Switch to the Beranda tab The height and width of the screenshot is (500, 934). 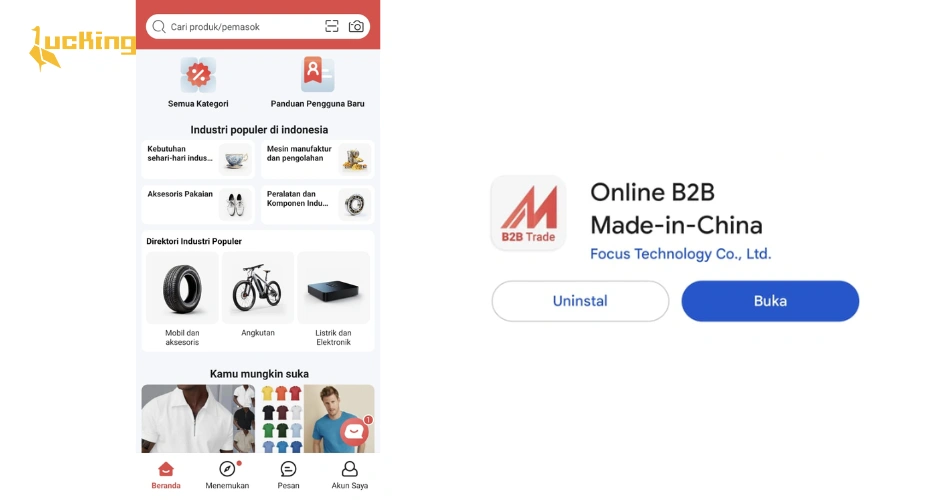point(166,475)
